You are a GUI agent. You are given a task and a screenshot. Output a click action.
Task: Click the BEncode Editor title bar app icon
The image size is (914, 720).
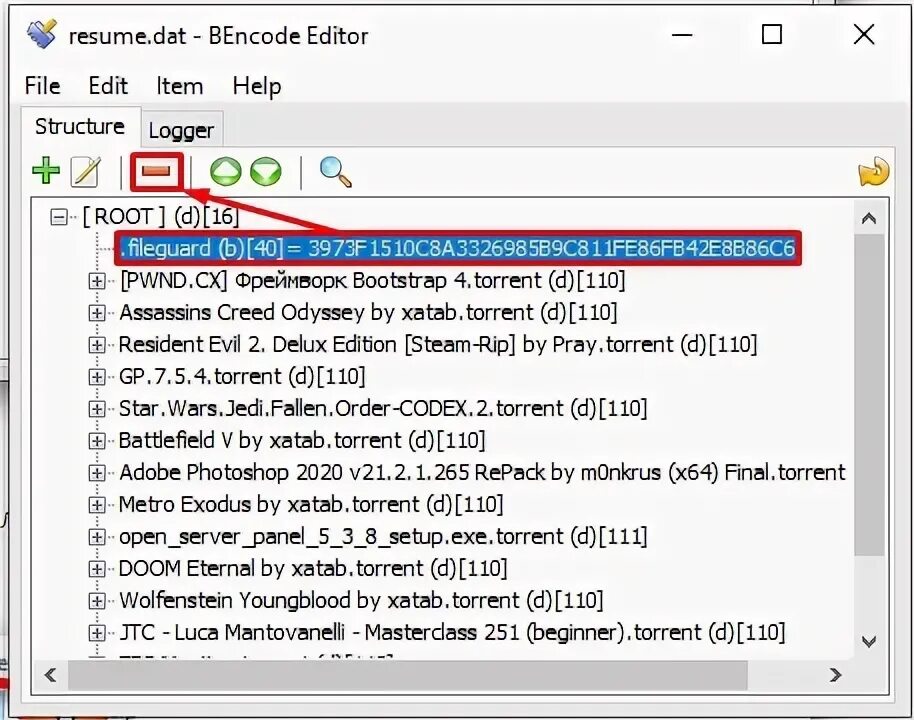(41, 34)
